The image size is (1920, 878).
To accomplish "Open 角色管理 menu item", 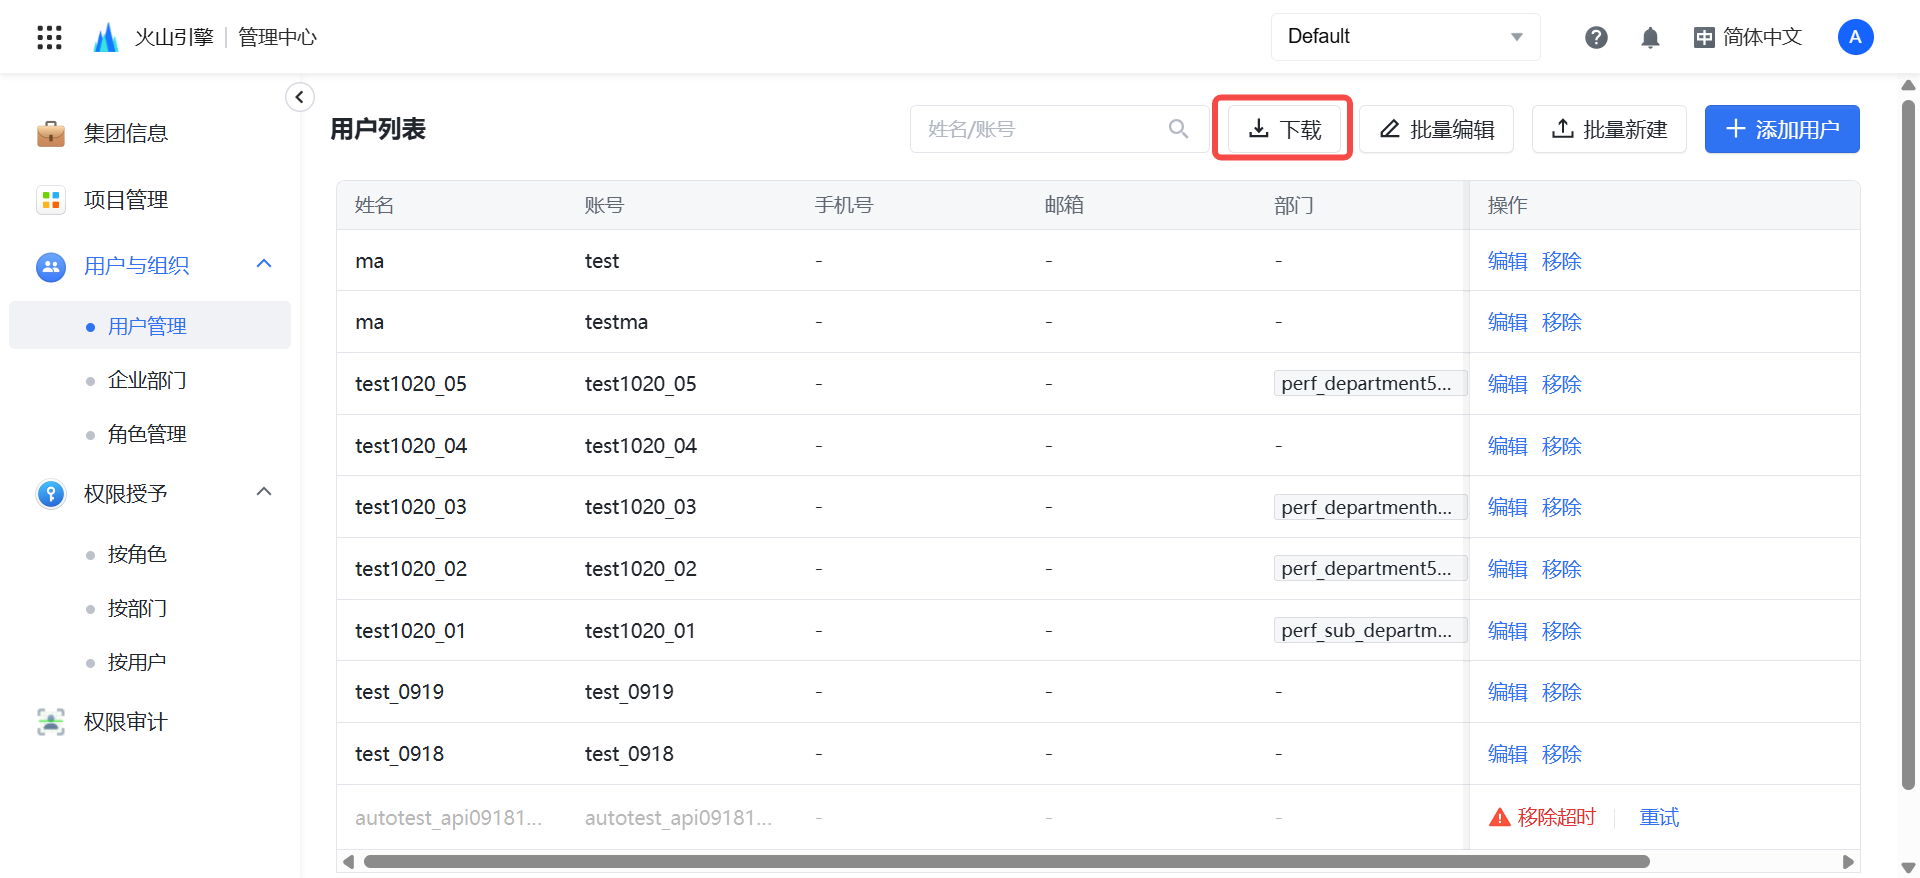I will coord(147,434).
